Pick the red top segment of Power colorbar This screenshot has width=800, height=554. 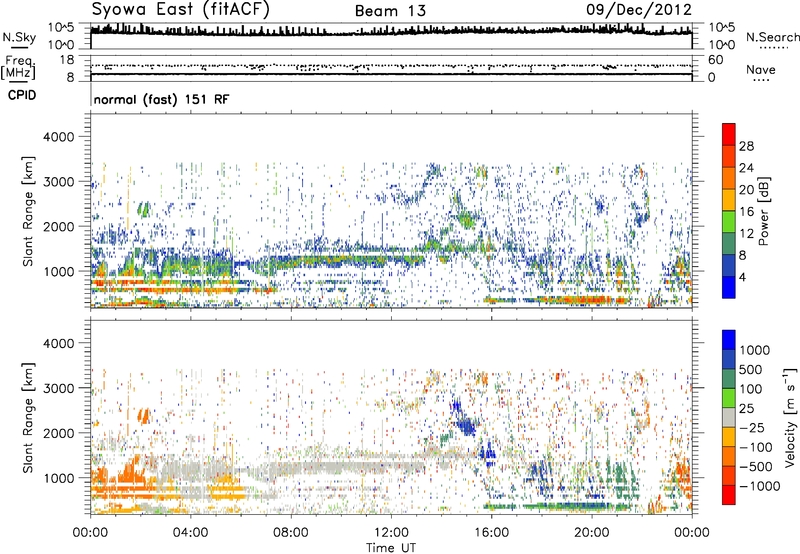[729, 135]
